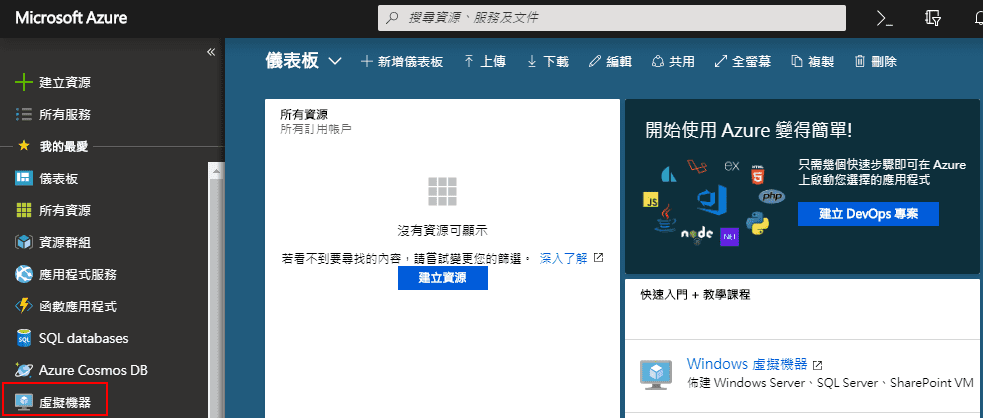The width and height of the screenshot is (983, 418).
Task: Click the blue 建立資源 button in tile
Action: point(443,278)
